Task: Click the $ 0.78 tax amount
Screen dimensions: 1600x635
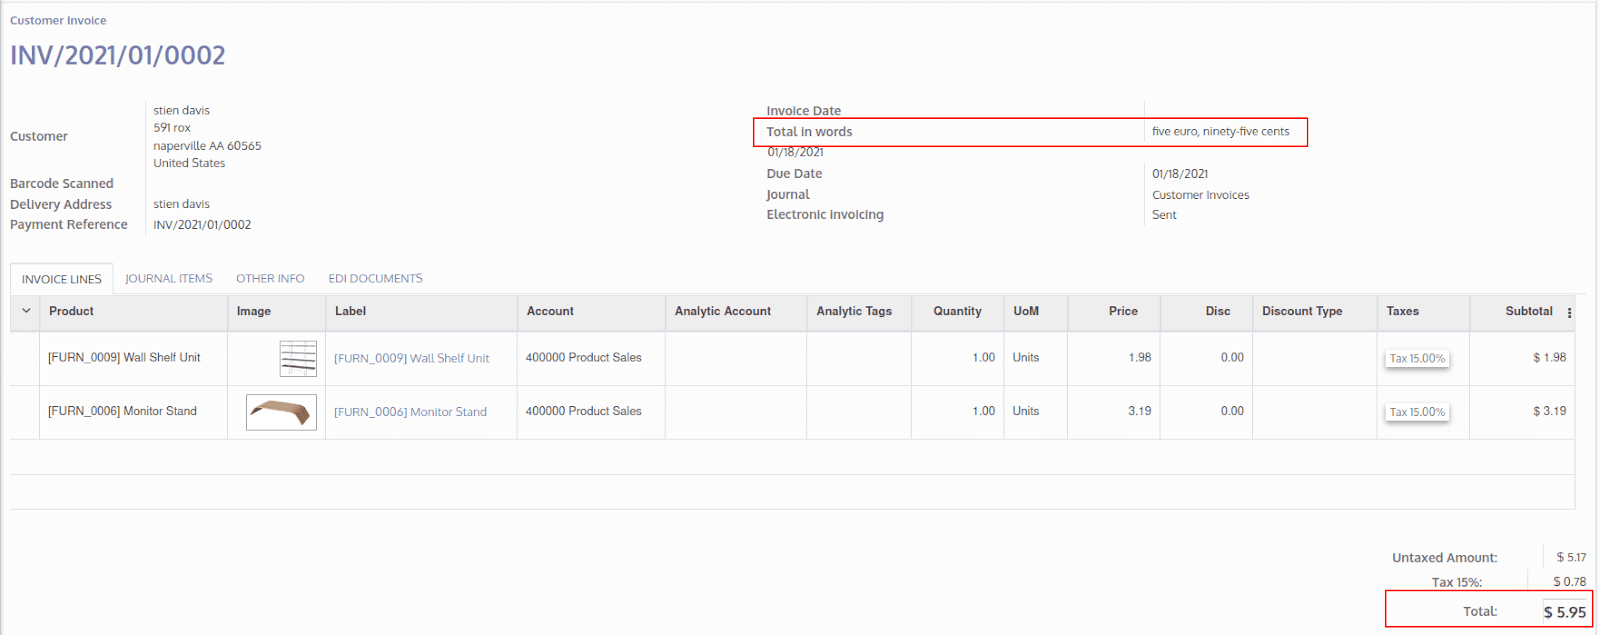Action: coord(1569,582)
